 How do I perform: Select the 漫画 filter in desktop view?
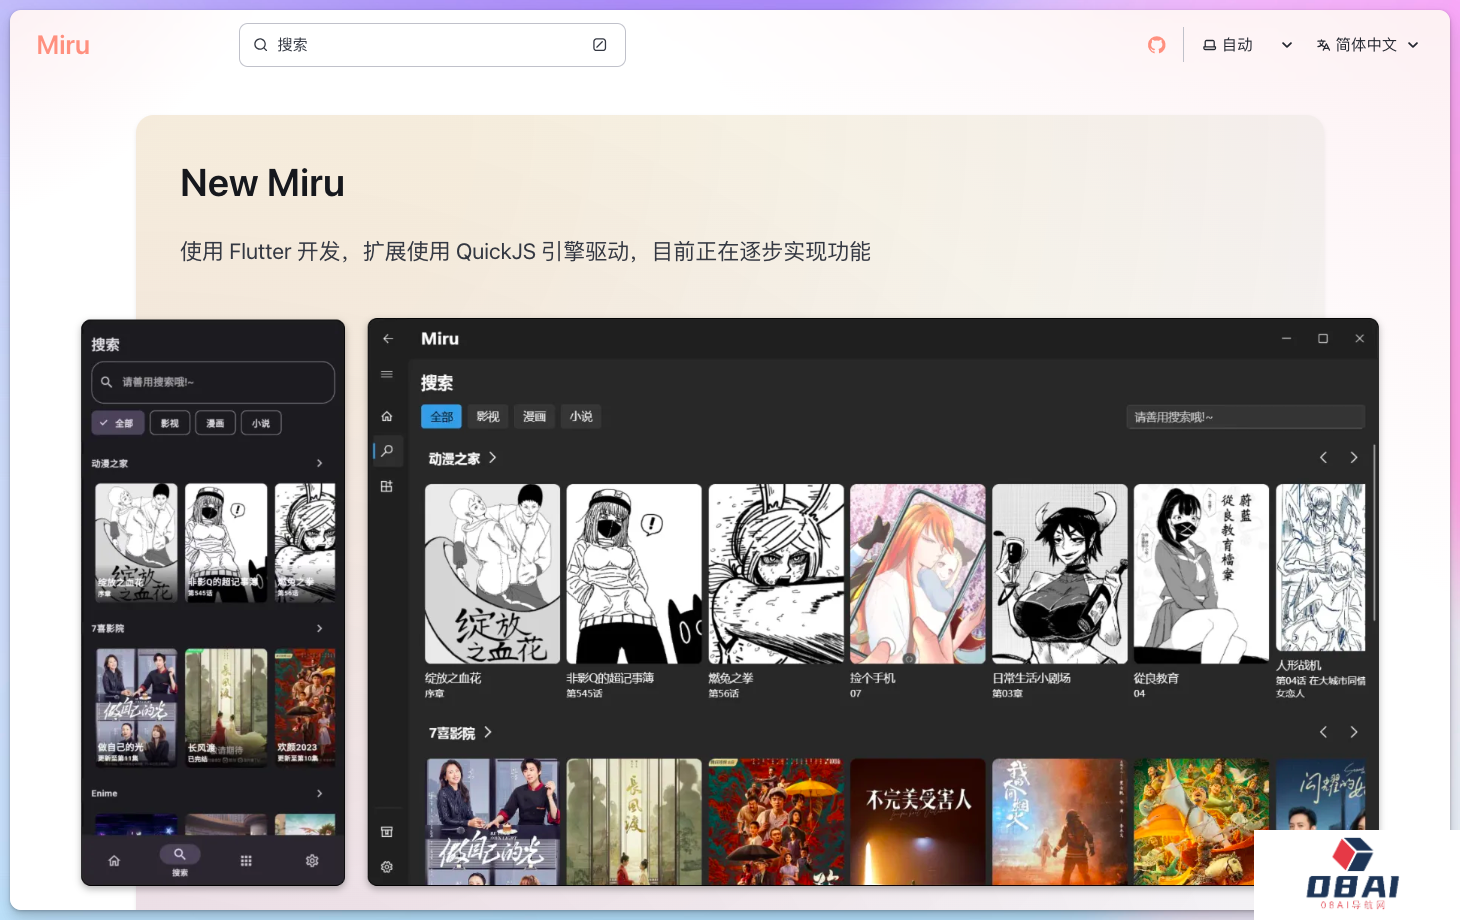534,417
